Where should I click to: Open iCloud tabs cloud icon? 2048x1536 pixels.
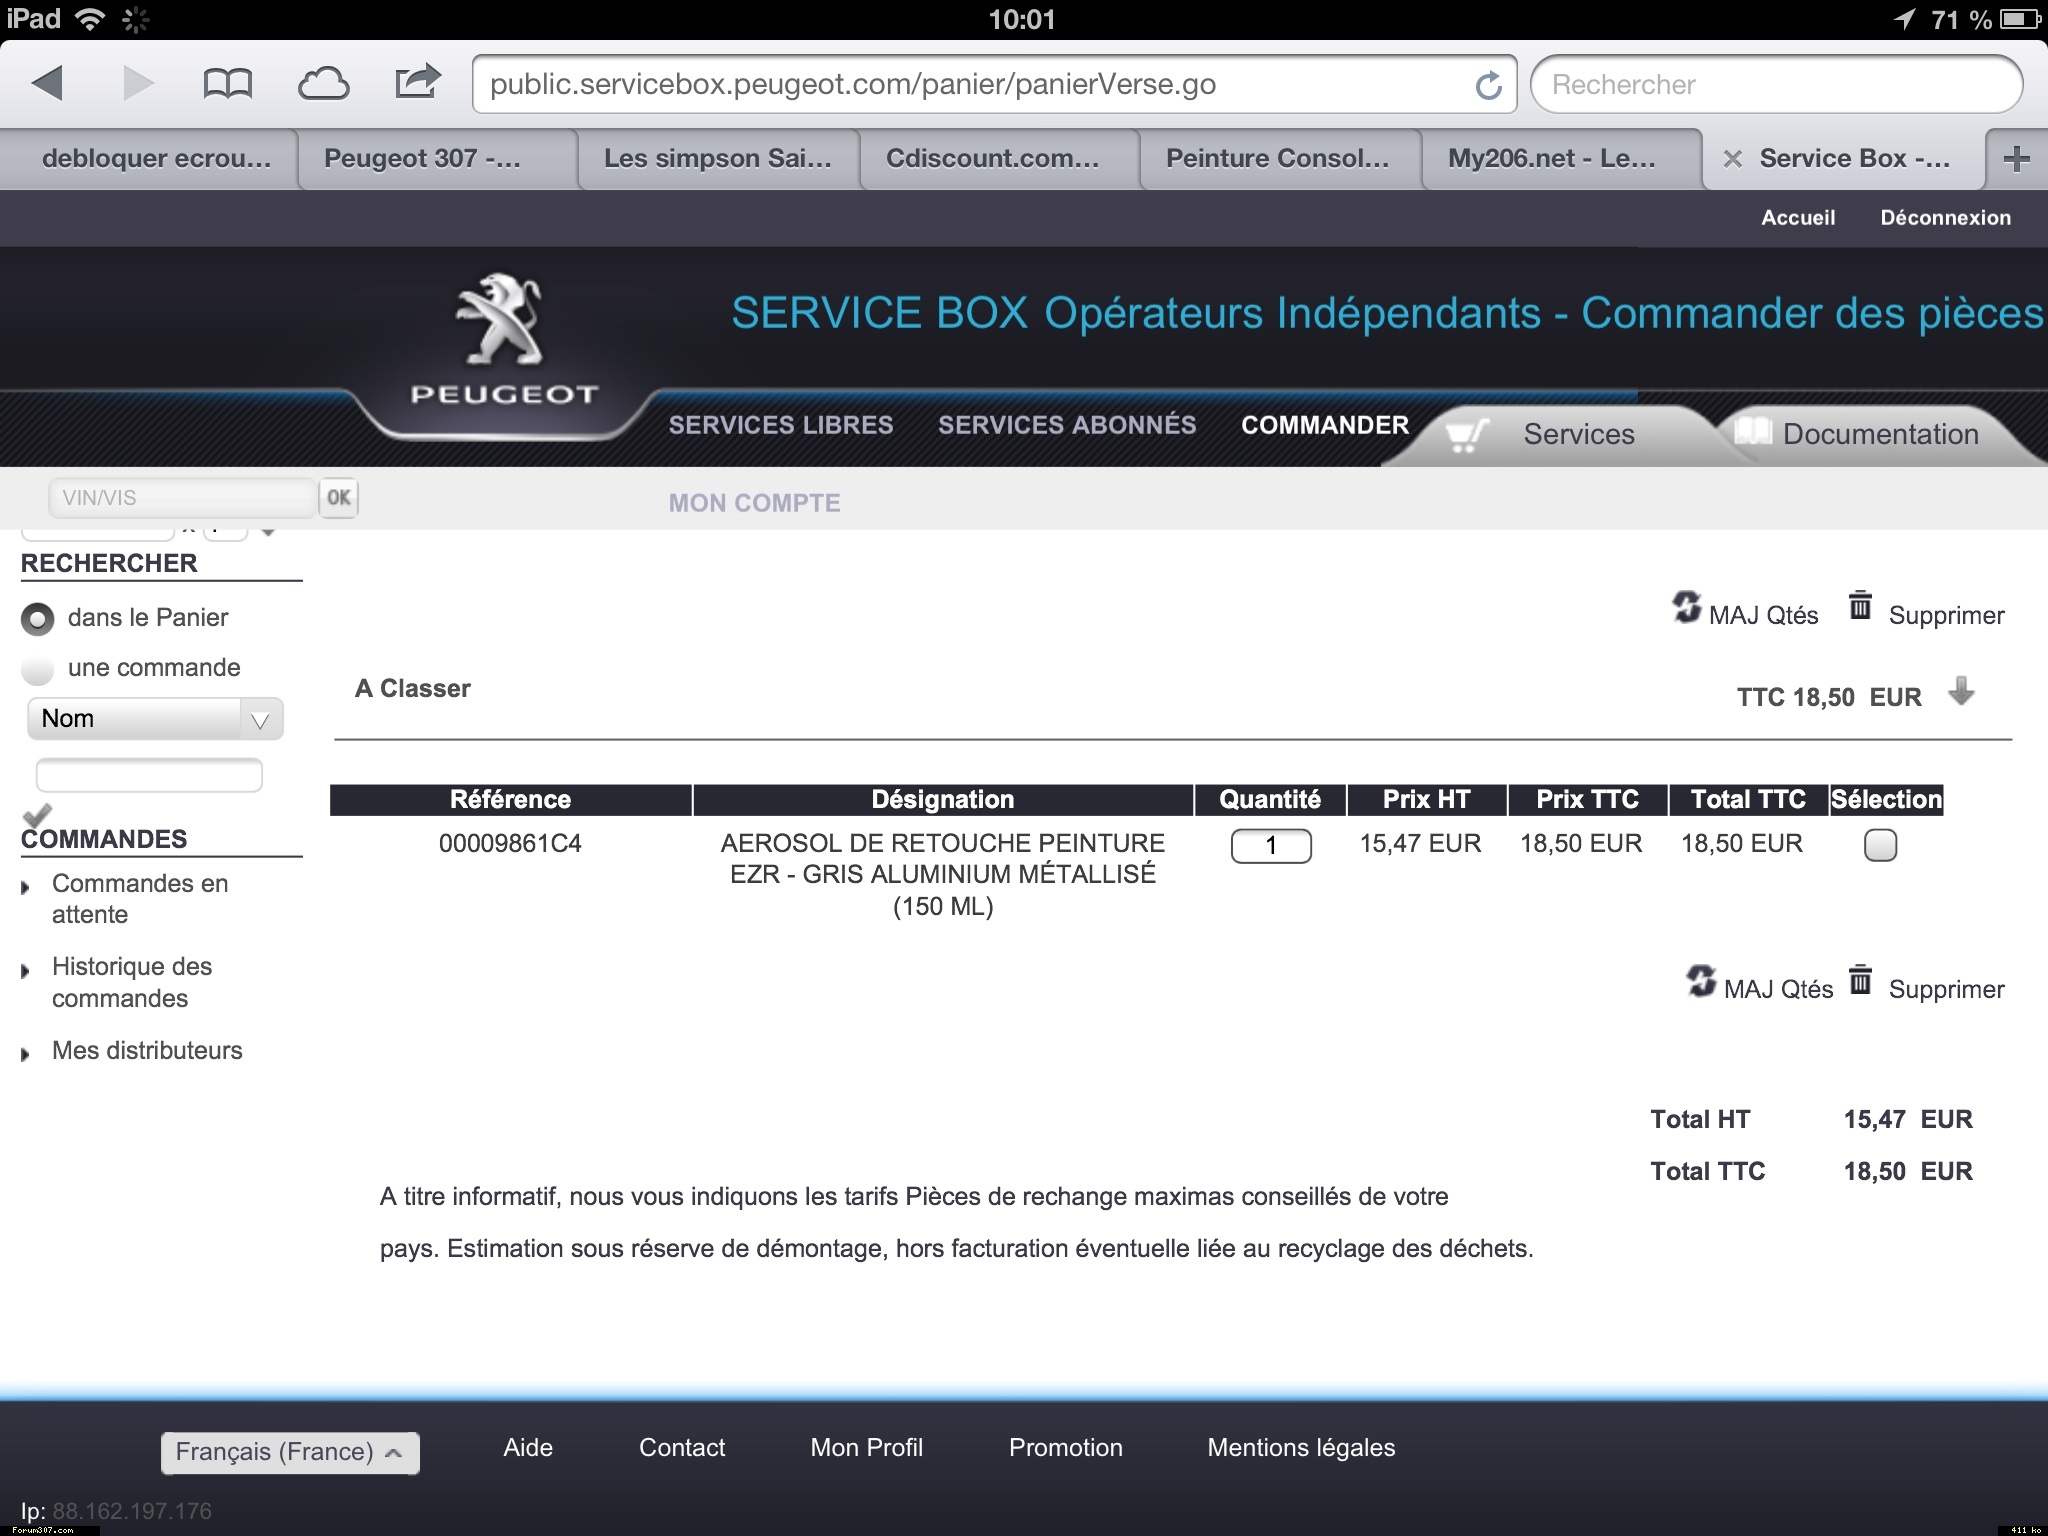pyautogui.click(x=323, y=84)
